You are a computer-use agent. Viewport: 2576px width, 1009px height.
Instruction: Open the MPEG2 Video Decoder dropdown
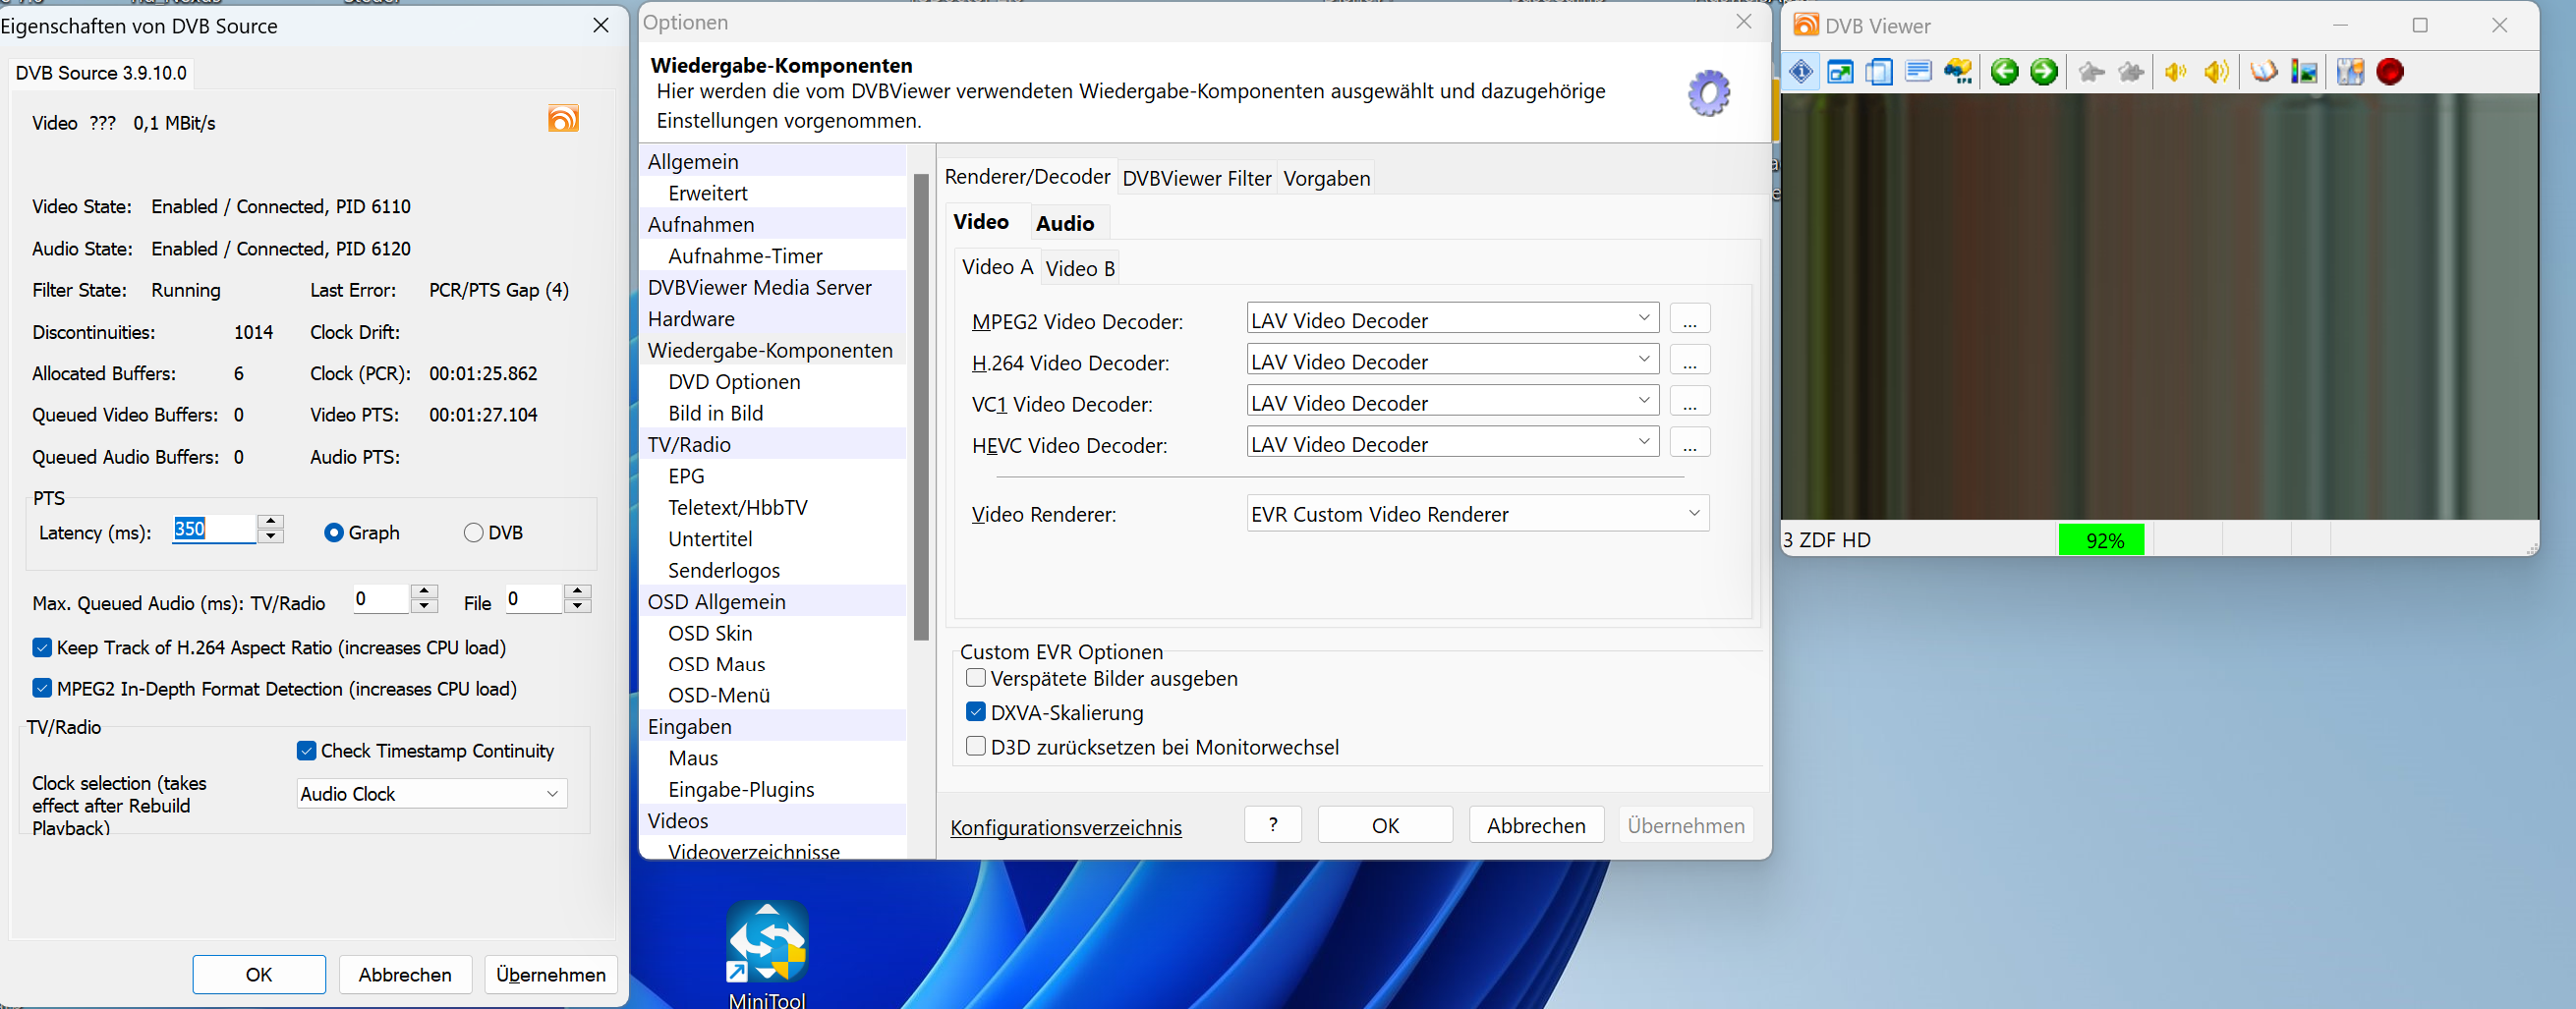pyautogui.click(x=1452, y=320)
